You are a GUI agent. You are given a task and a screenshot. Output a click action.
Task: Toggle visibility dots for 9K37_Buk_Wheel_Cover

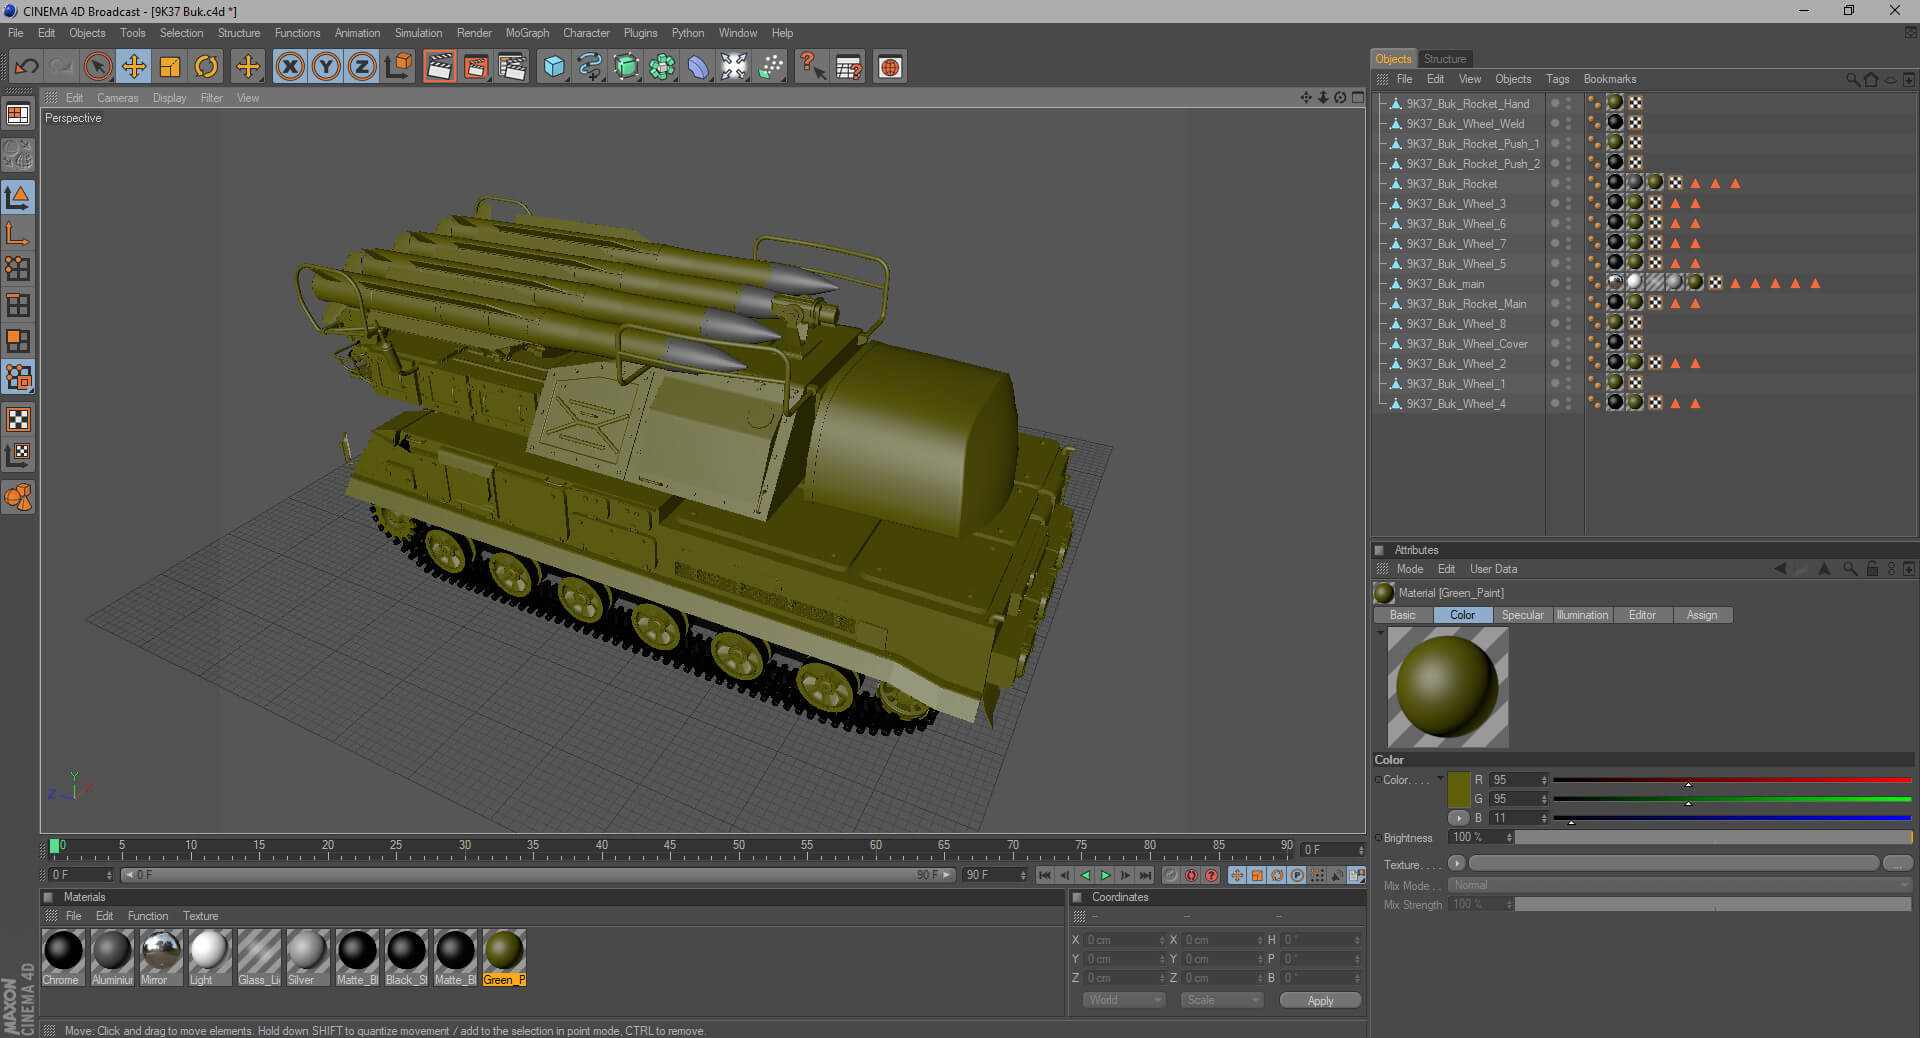(x=1568, y=344)
